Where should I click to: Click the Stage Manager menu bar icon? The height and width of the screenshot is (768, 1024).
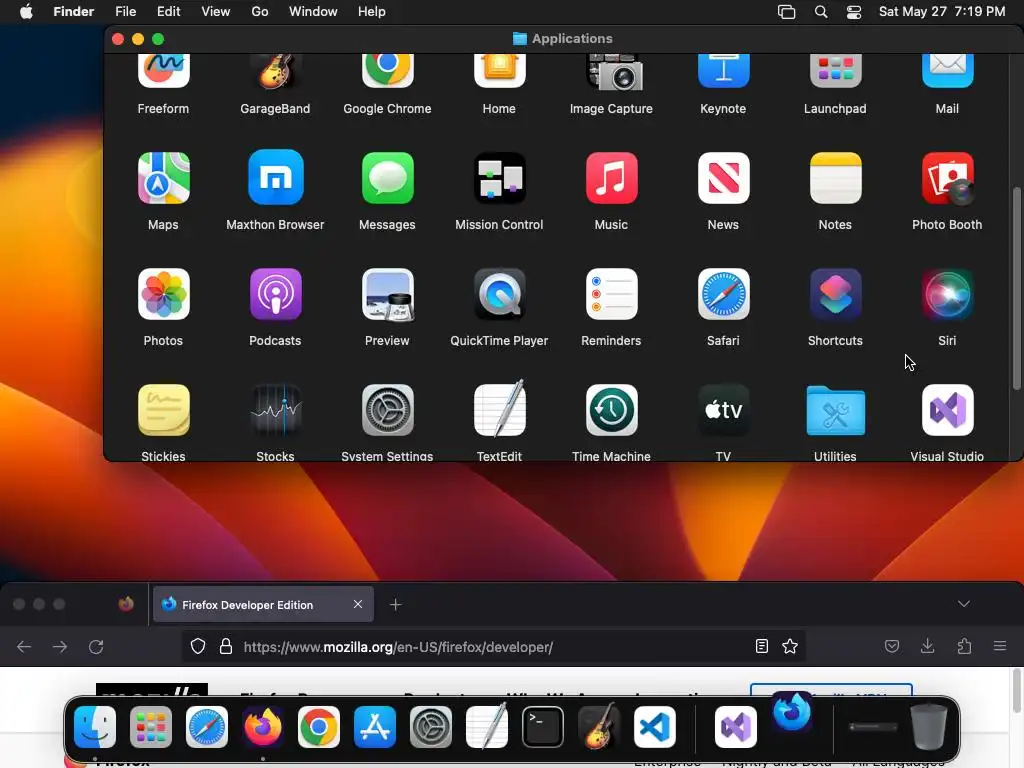[x=786, y=12]
